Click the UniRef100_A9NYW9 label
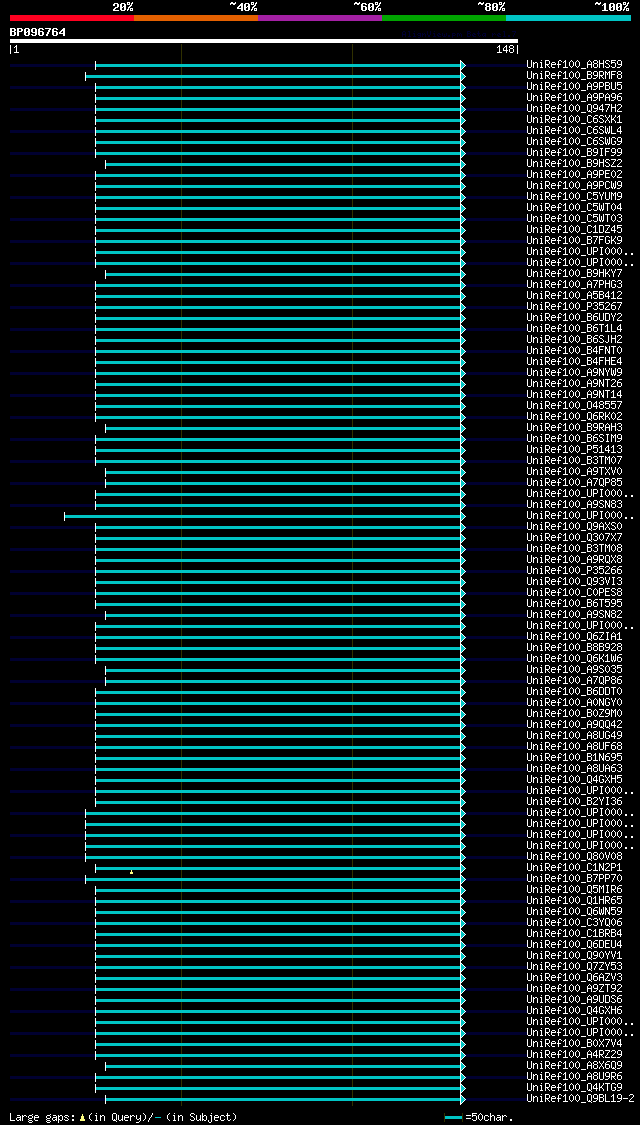 point(574,372)
